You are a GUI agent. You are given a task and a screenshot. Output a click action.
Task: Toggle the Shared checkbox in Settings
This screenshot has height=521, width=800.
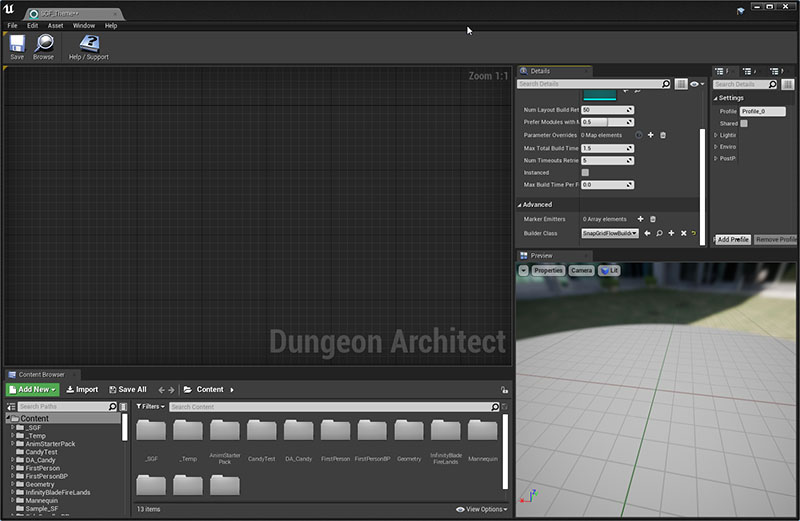[744, 123]
